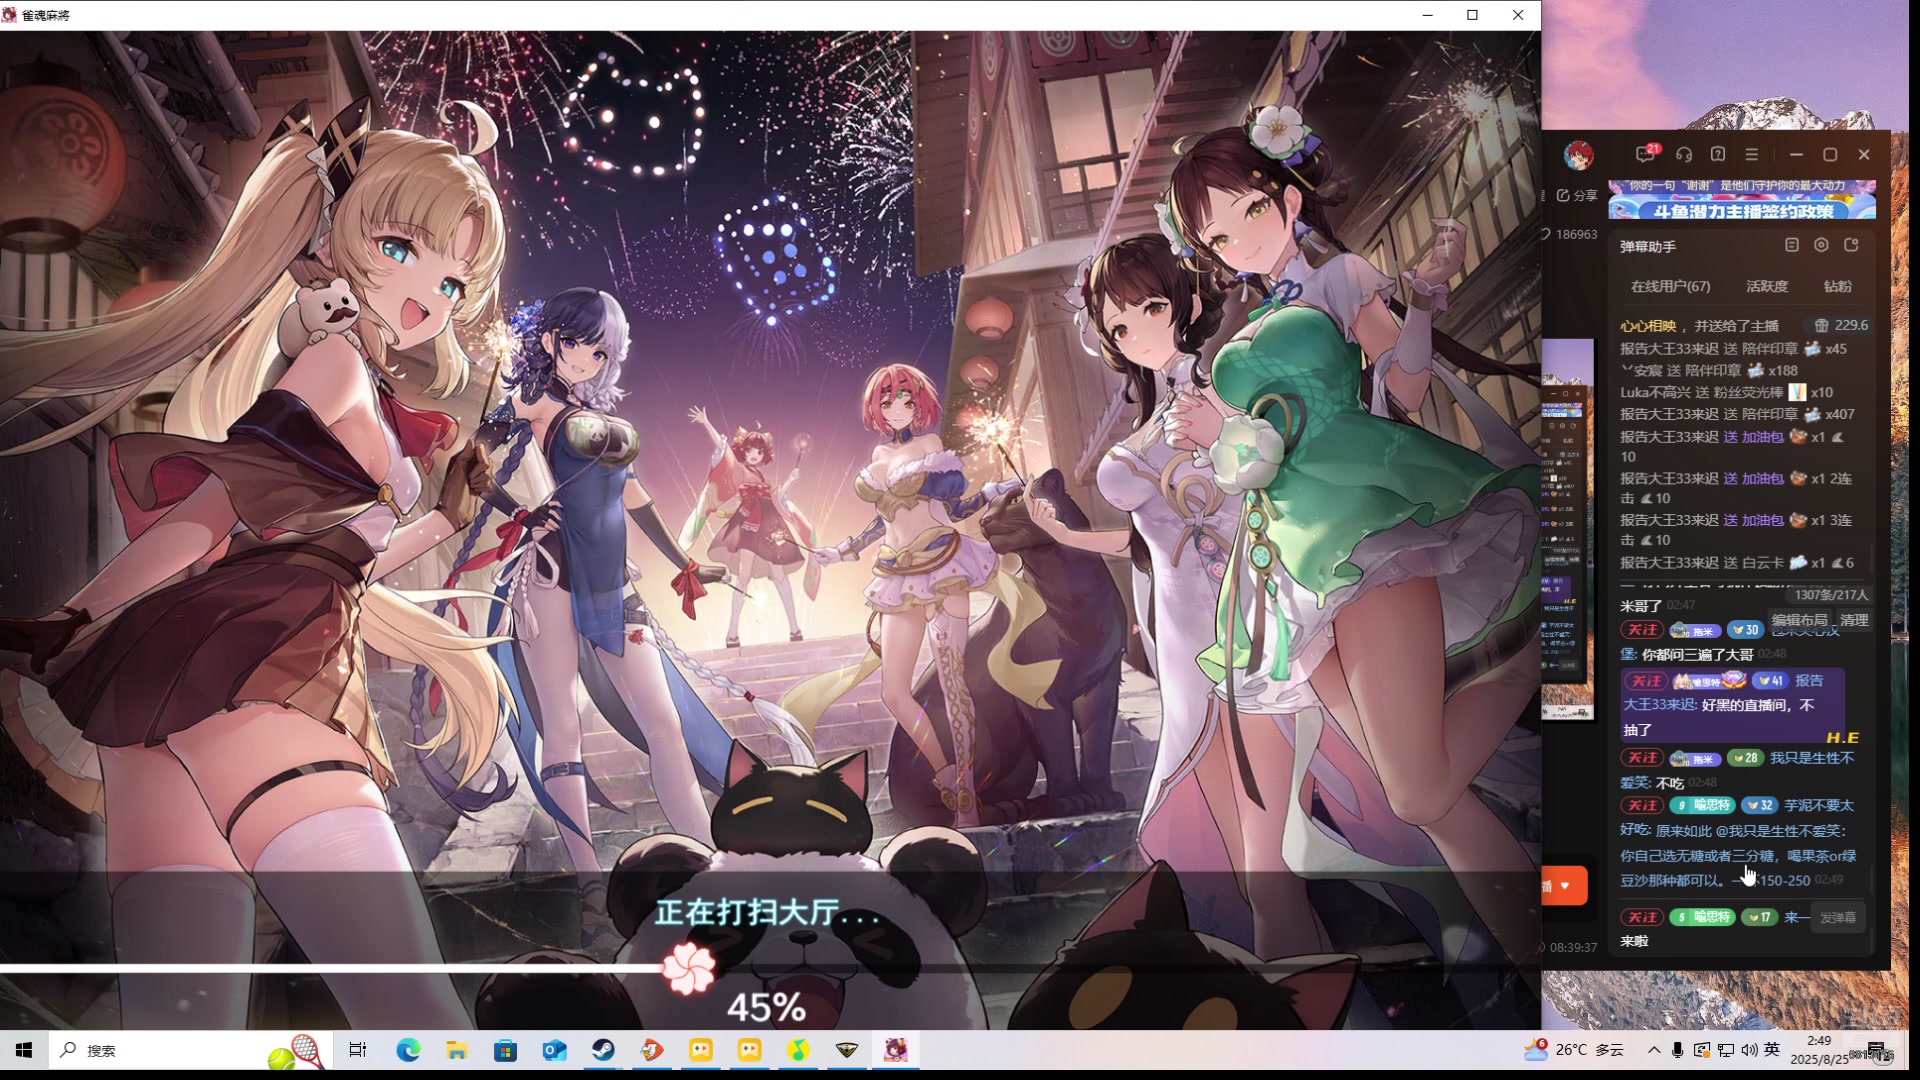Open the first yellow chat app taskbar icon
1920x1080 pixels.
pos(701,1050)
